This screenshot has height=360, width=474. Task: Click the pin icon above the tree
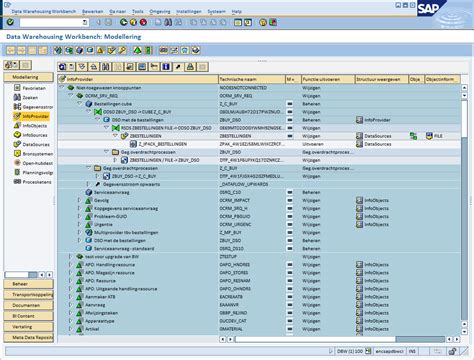pyautogui.click(x=178, y=67)
